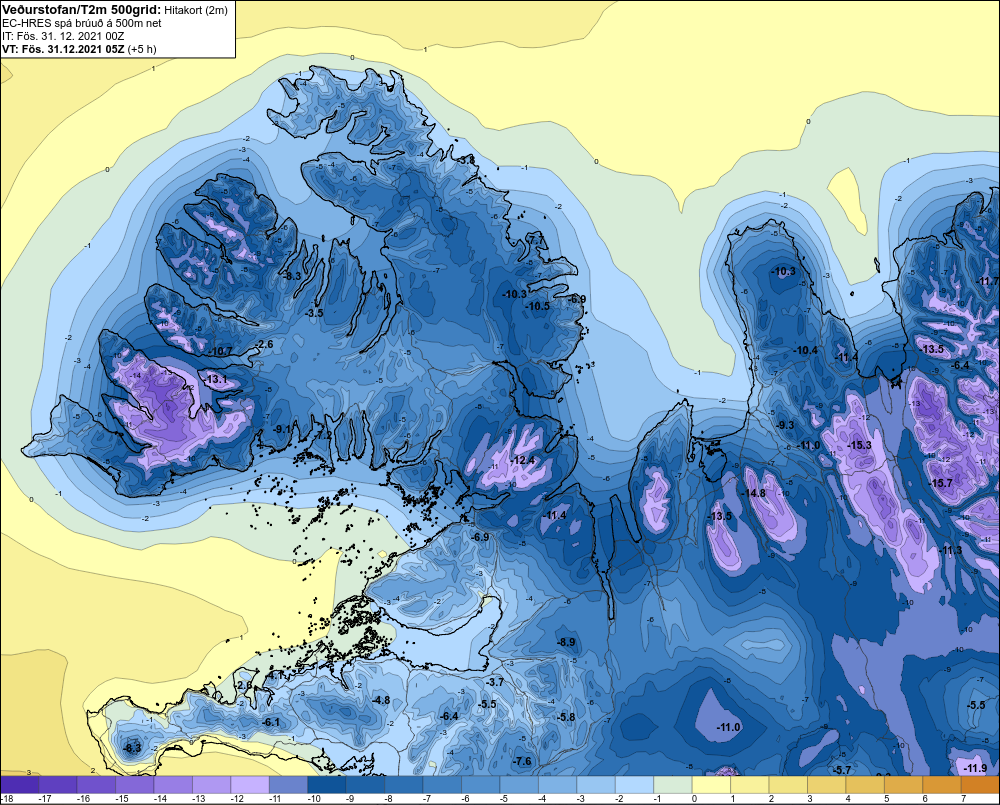Screen dimensions: 1000x805
Task: Click the -11.9 temperature value
Action: tap(975, 768)
